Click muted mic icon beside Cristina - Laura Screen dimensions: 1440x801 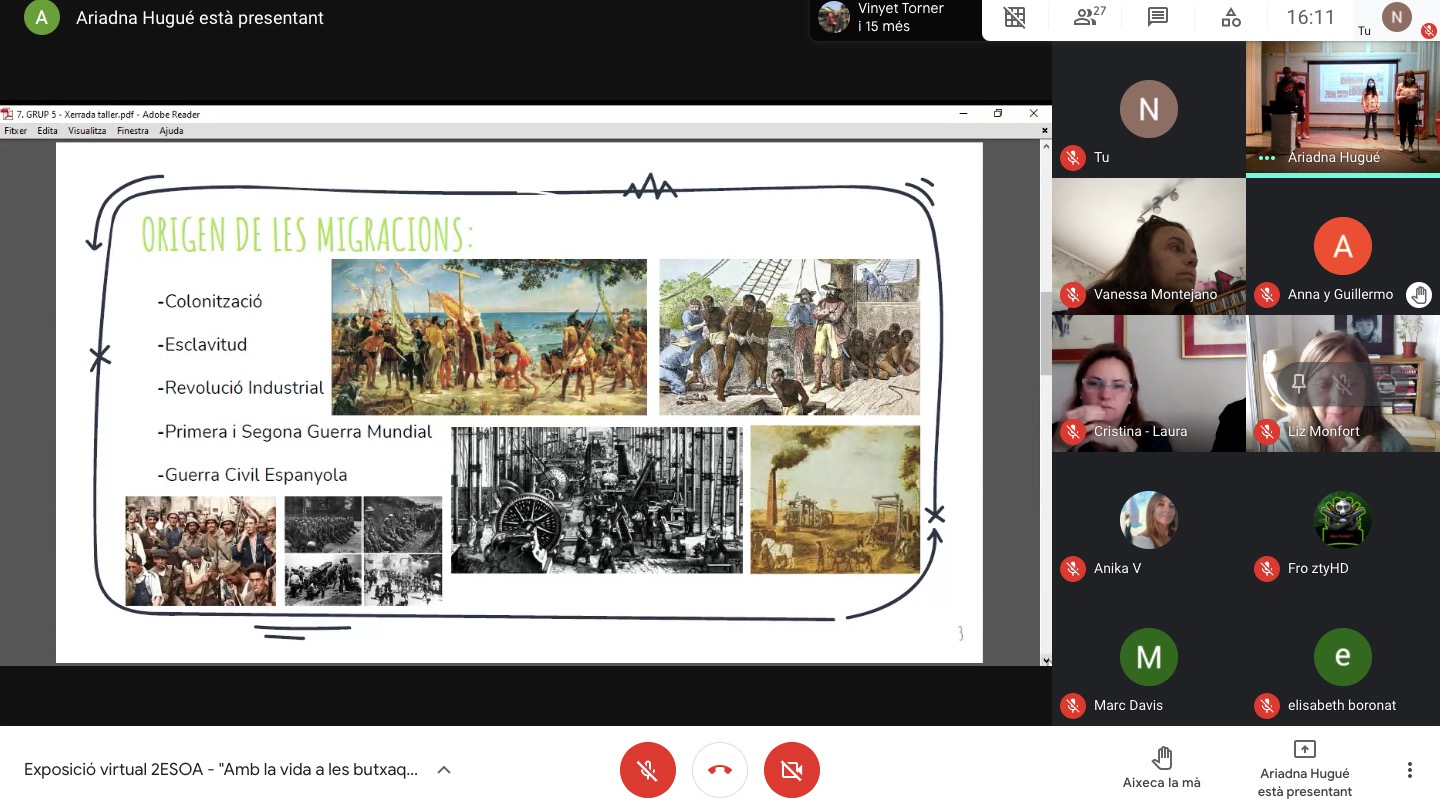click(x=1073, y=431)
